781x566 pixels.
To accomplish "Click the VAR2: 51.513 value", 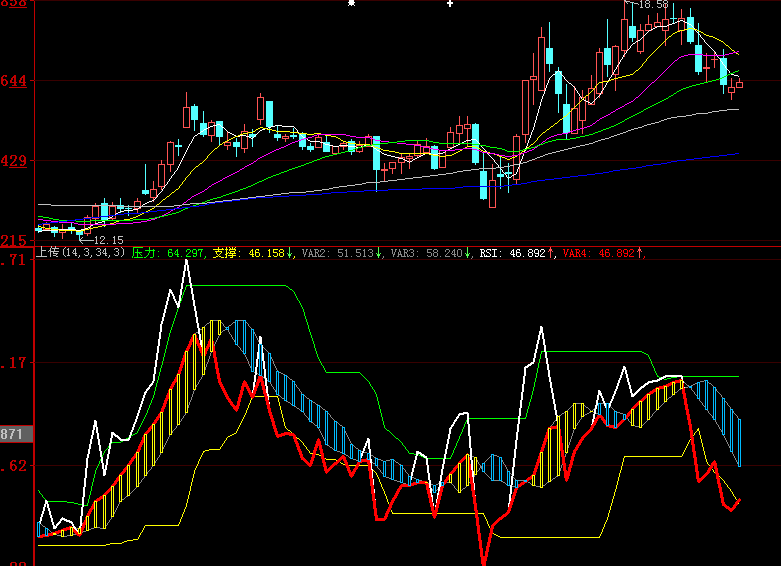I will [x=342, y=253].
